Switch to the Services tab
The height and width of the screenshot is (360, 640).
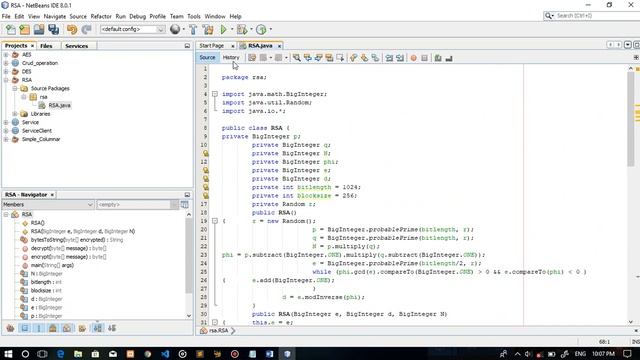[x=76, y=46]
